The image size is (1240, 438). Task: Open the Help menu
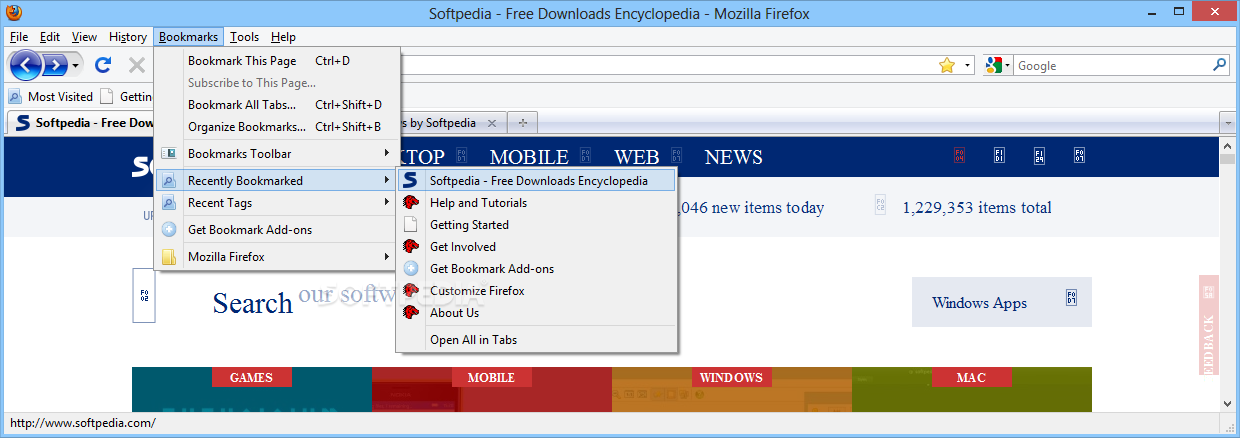pyautogui.click(x=283, y=37)
